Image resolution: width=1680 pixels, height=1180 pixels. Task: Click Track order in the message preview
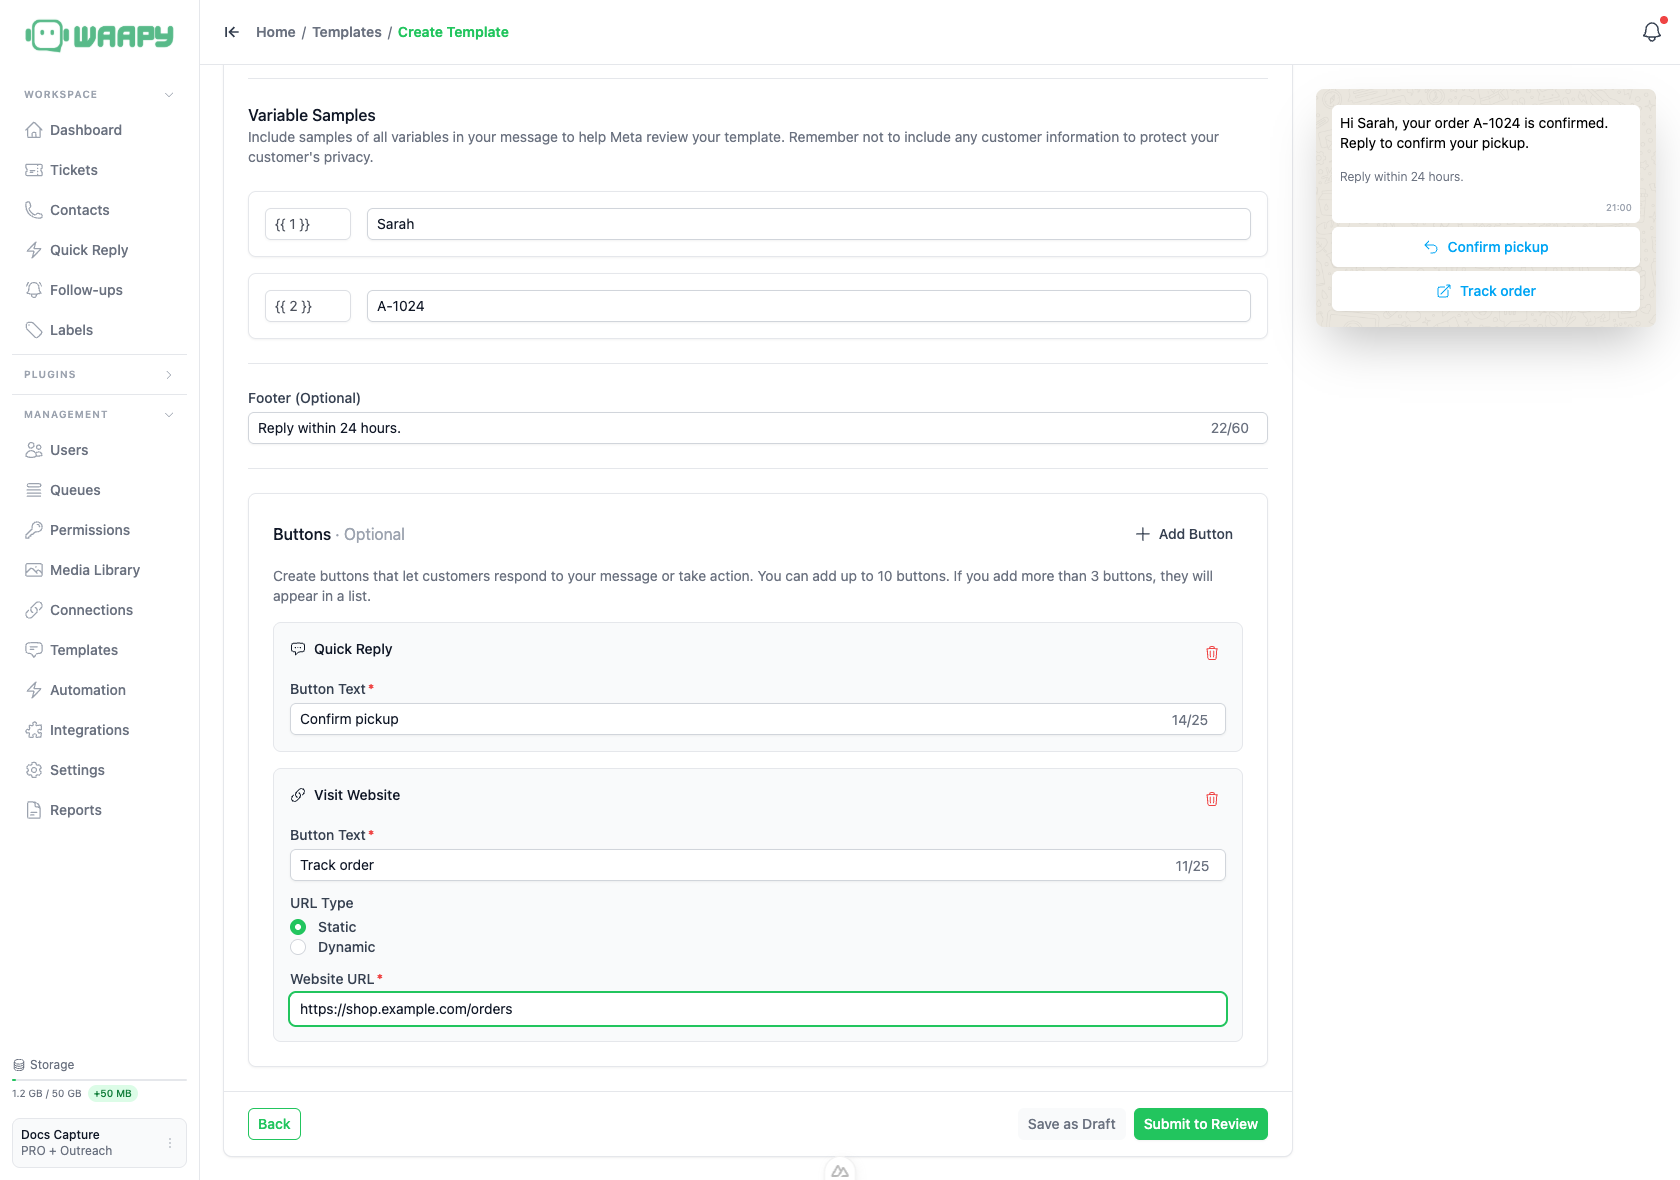[x=1486, y=291]
